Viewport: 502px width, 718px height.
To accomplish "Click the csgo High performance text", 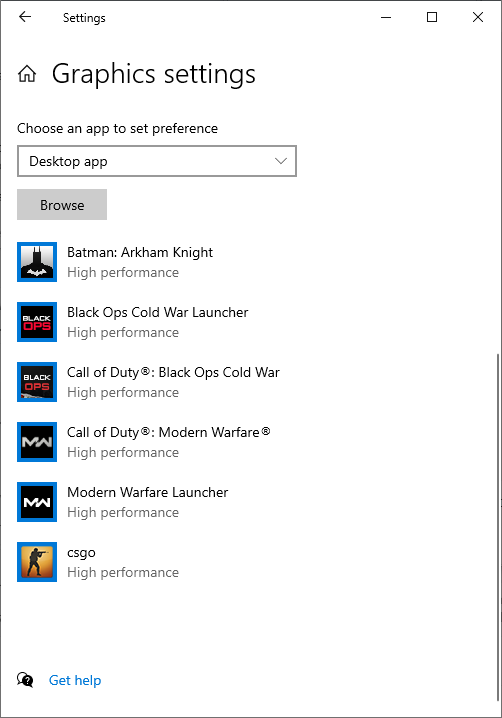I will coord(123,572).
